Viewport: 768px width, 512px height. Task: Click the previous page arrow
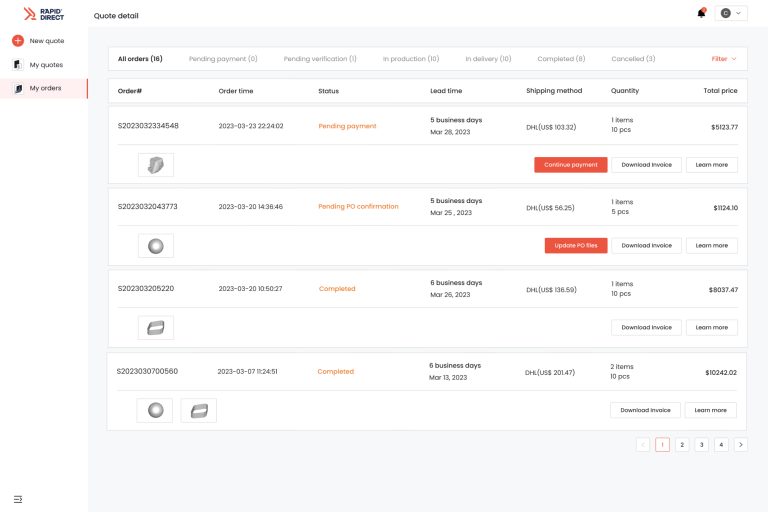click(643, 445)
